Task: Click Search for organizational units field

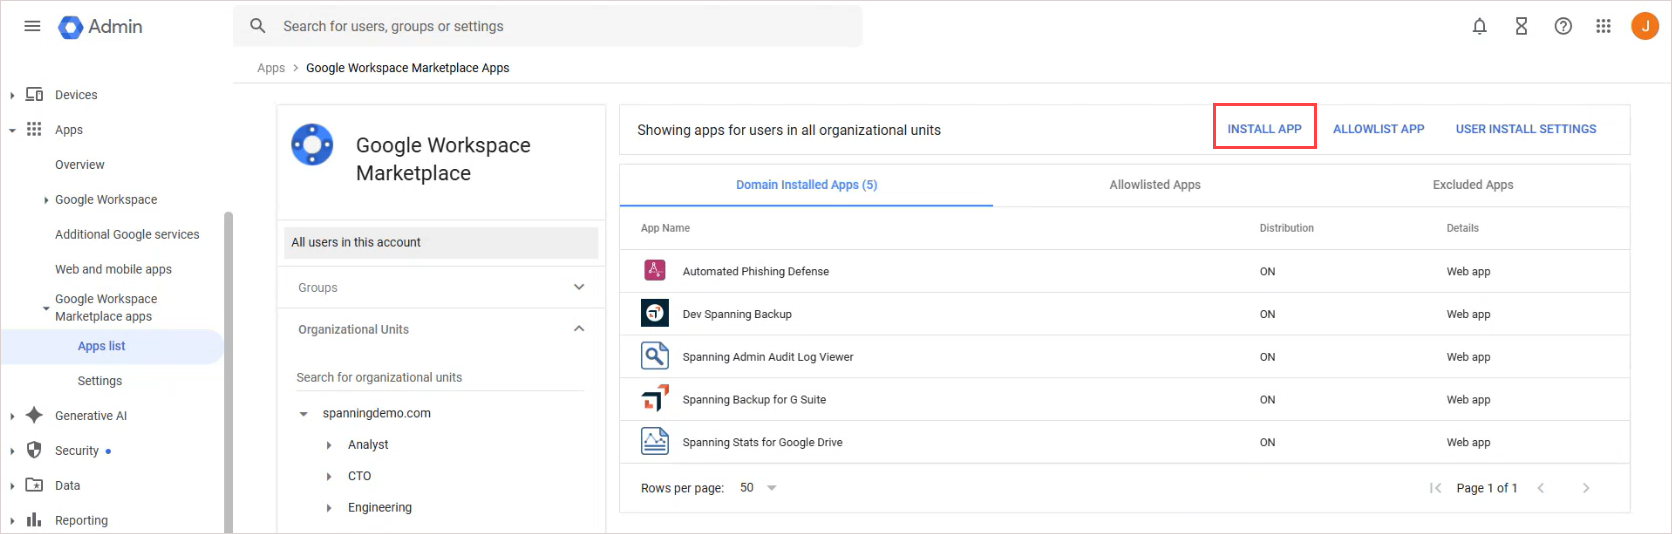Action: [440, 377]
